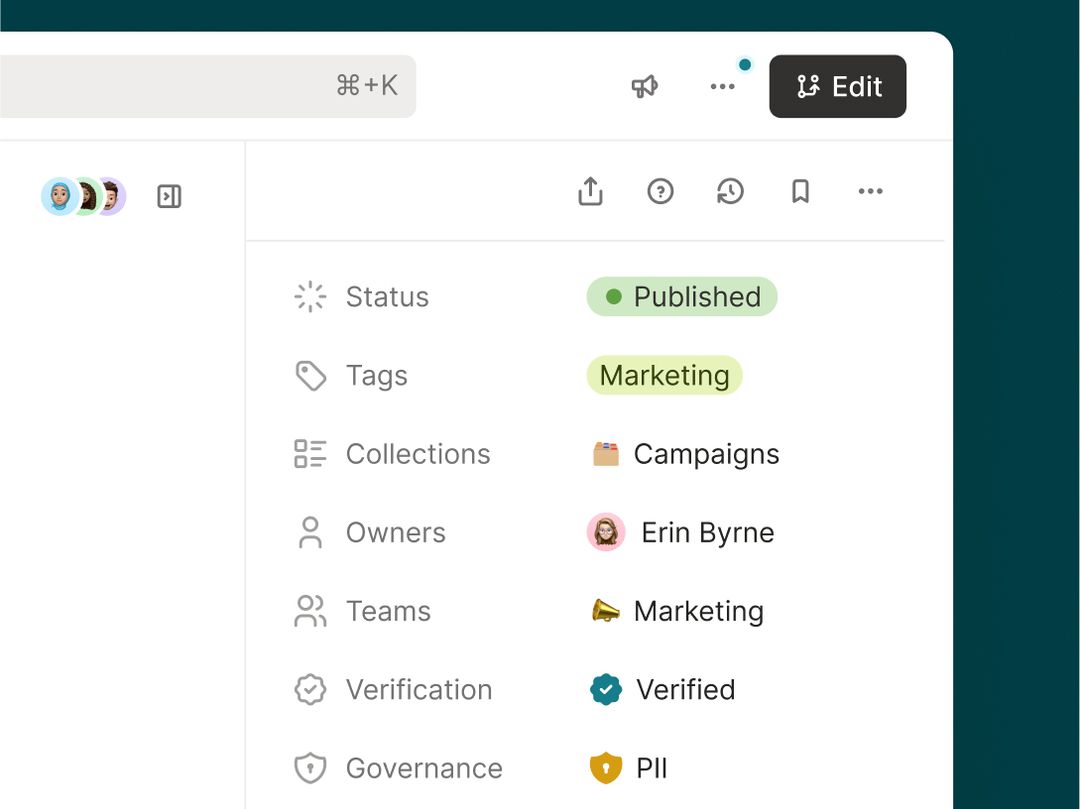Click the collaborator avatars group
The width and height of the screenshot is (1080, 809).
tap(84, 197)
